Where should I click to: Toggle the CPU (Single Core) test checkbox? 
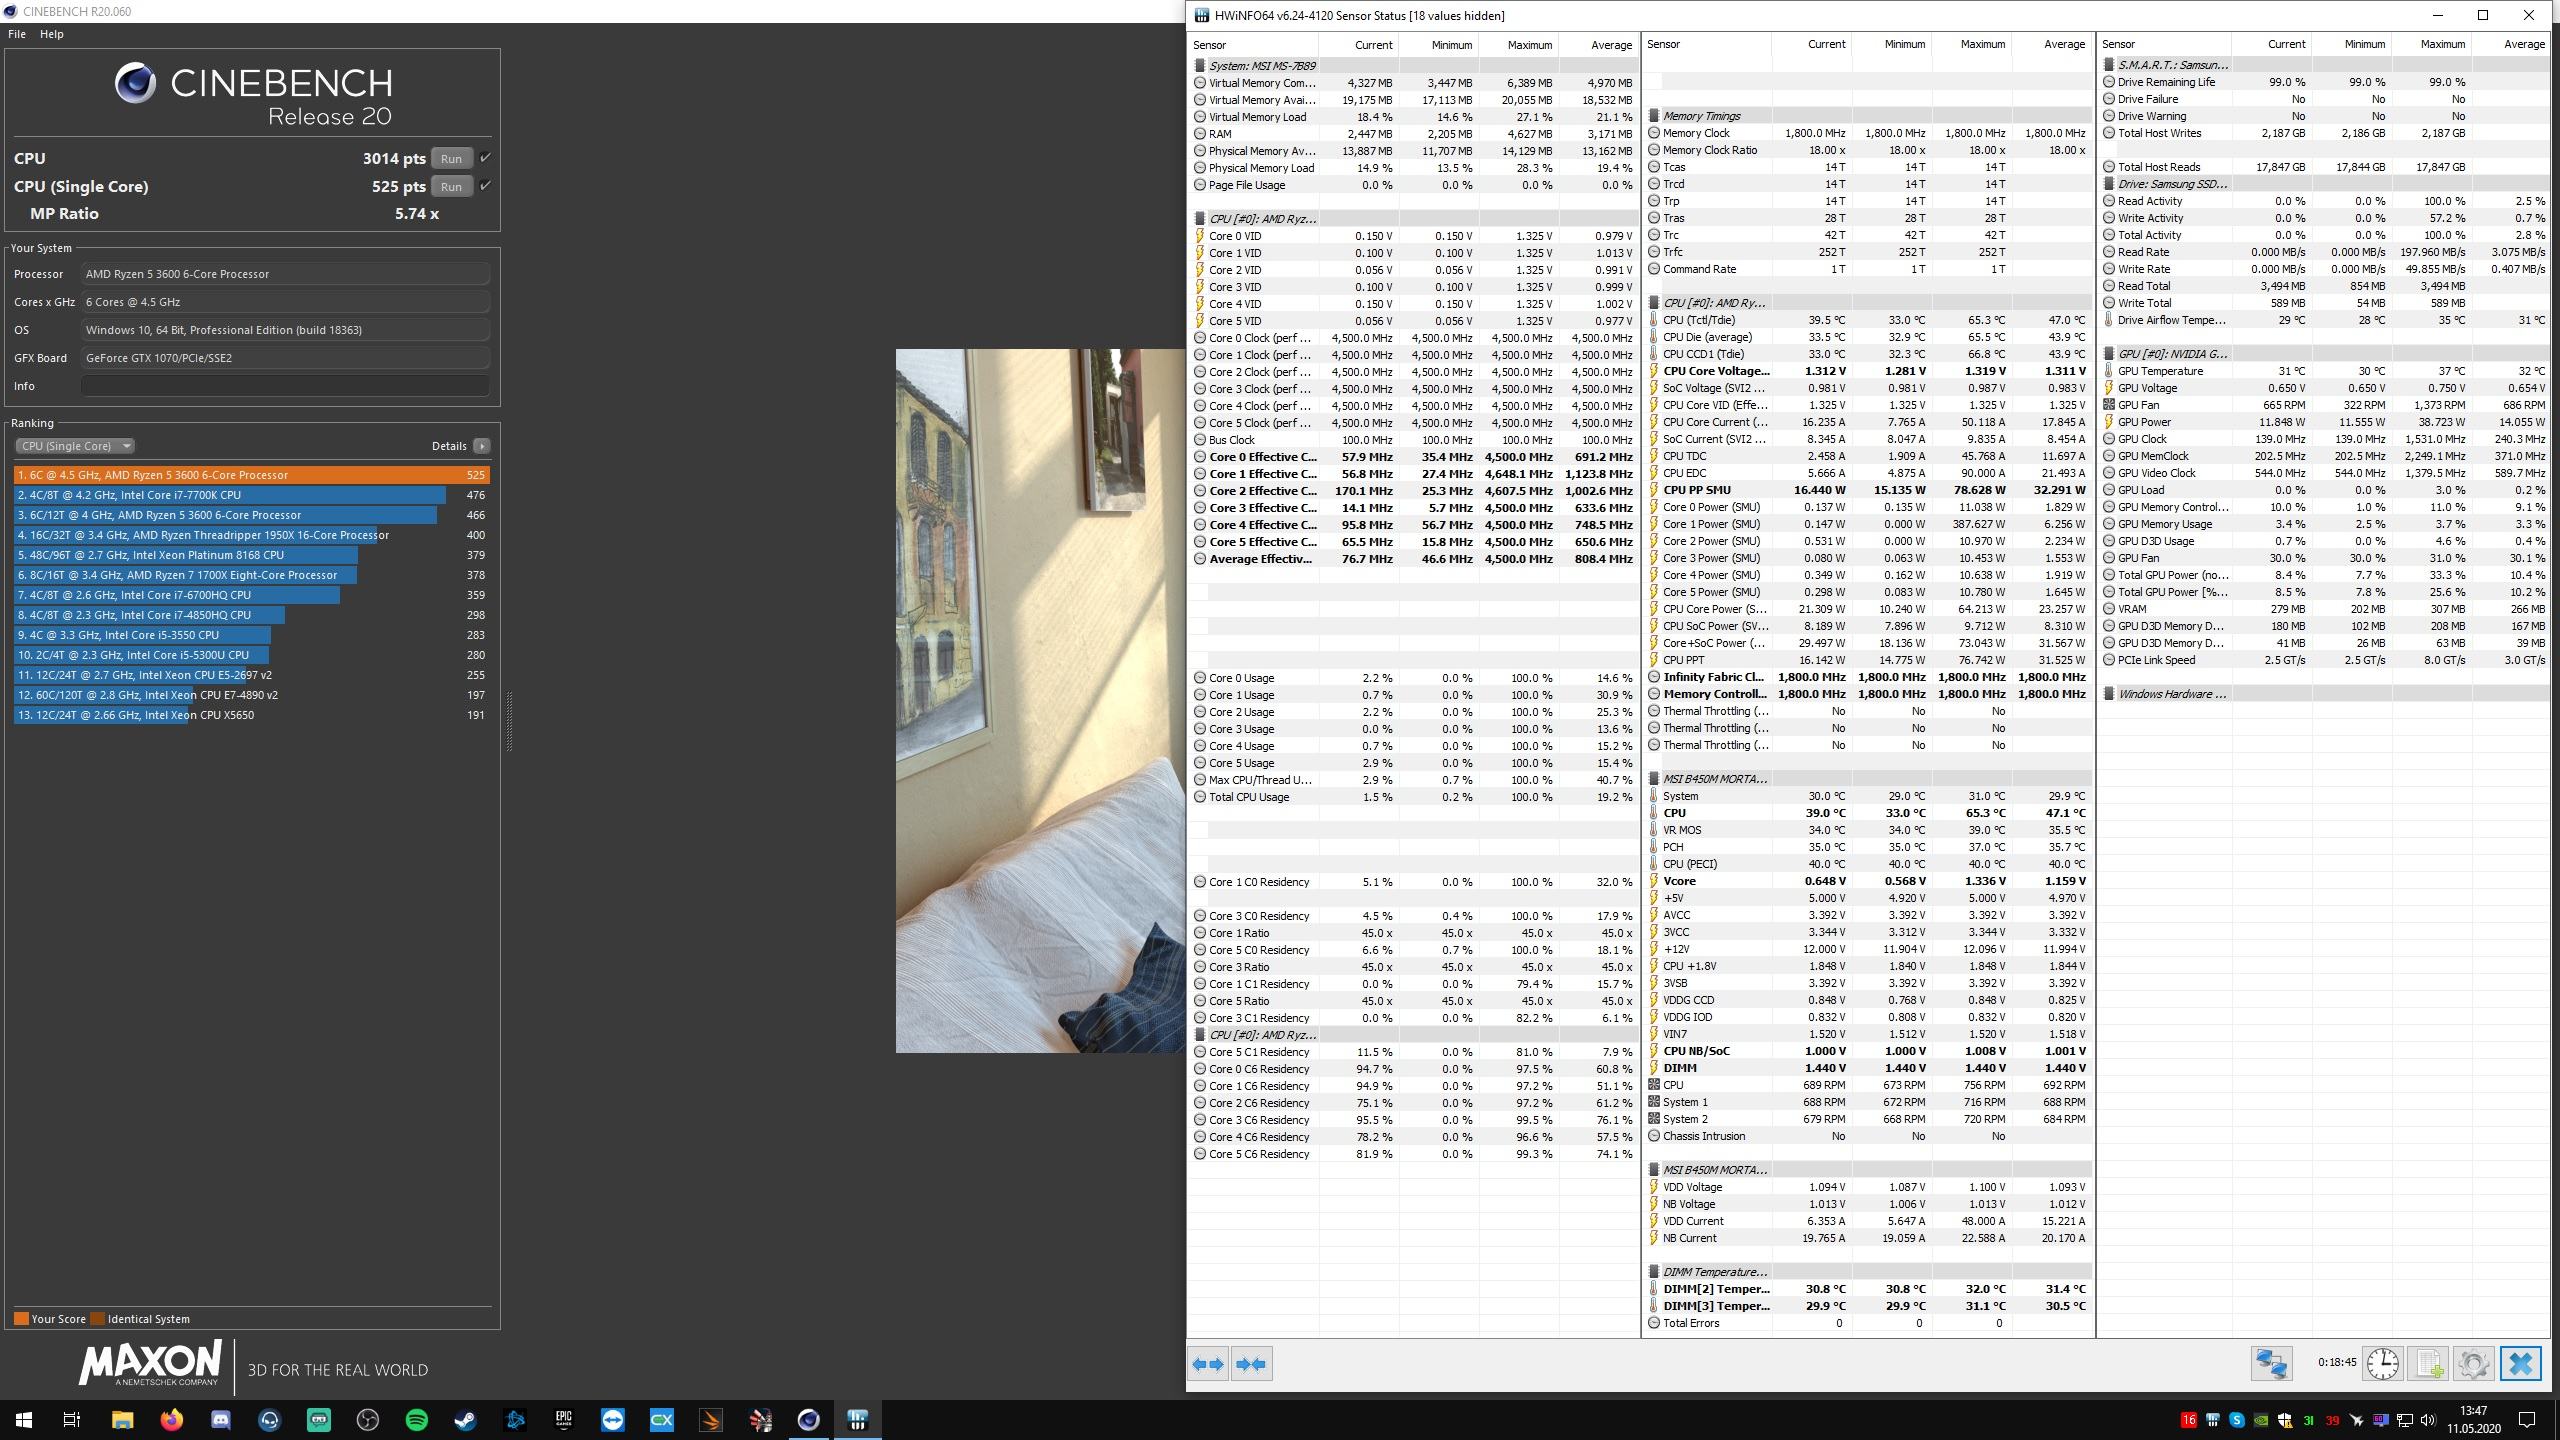pos(485,186)
